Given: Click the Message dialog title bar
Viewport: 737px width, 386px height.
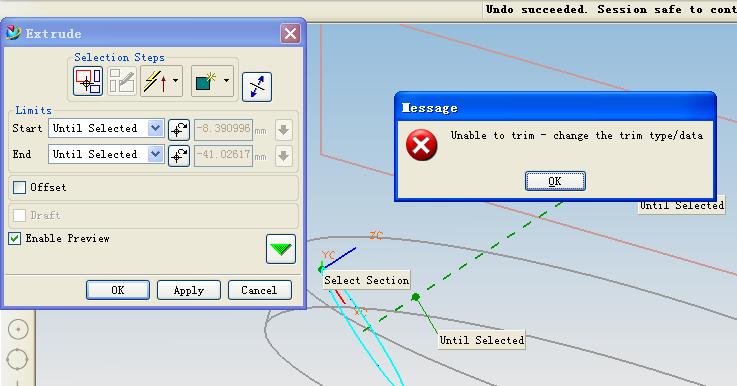Looking at the screenshot, I should [556, 108].
